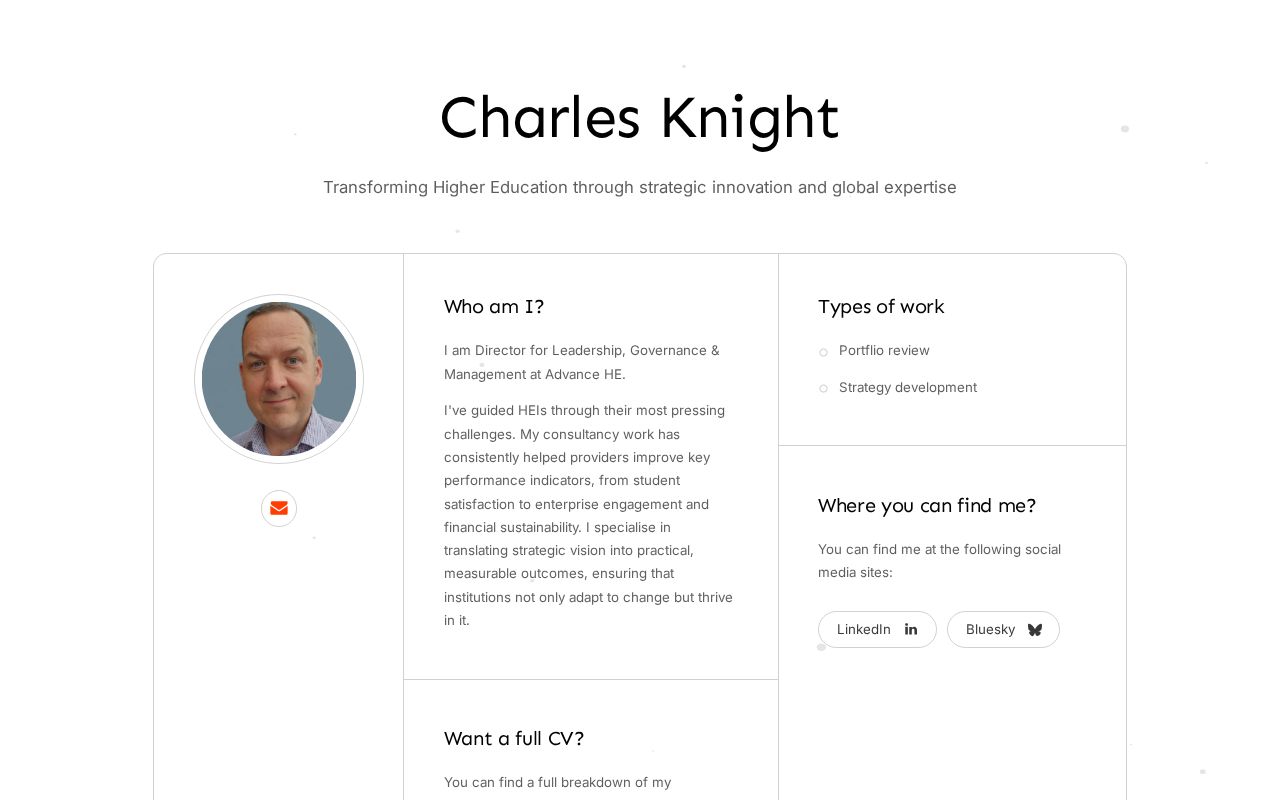Image resolution: width=1280 pixels, height=800 pixels.
Task: Click the Portflio review list item
Action: click(x=884, y=351)
